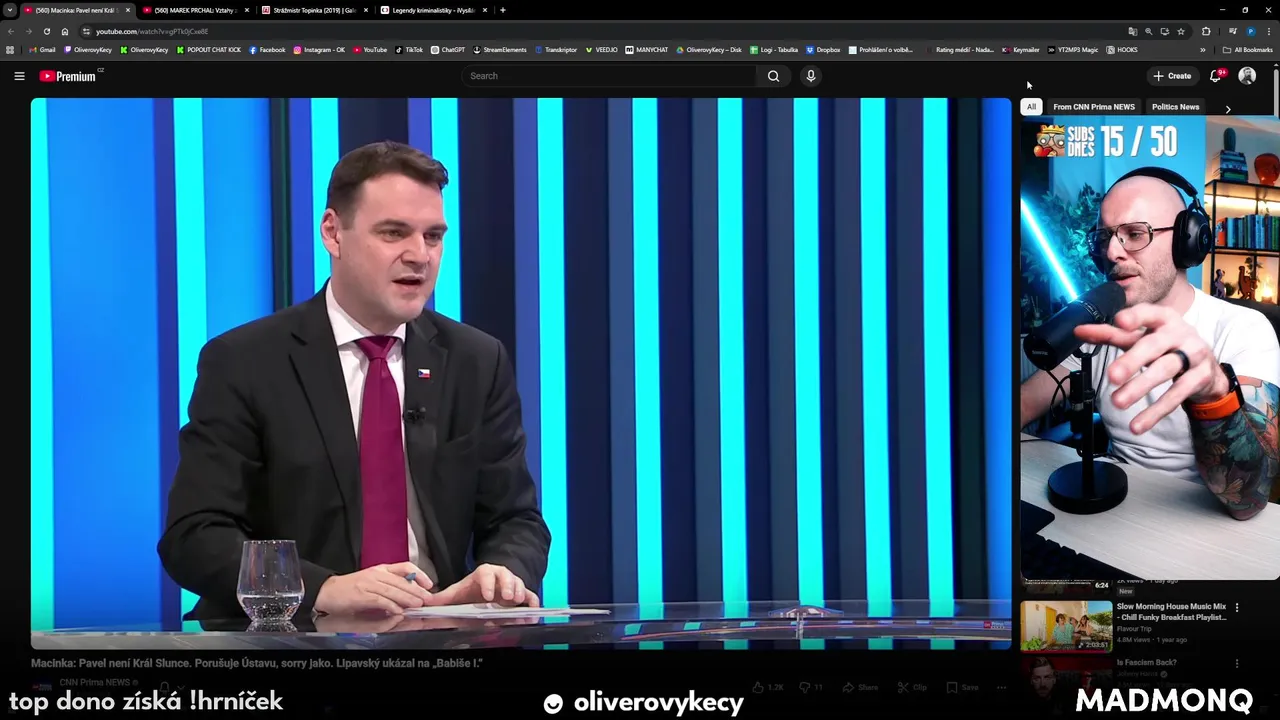Open the YouTube hamburger guide menu
Viewport: 1280px width, 720px height.
pos(19,76)
